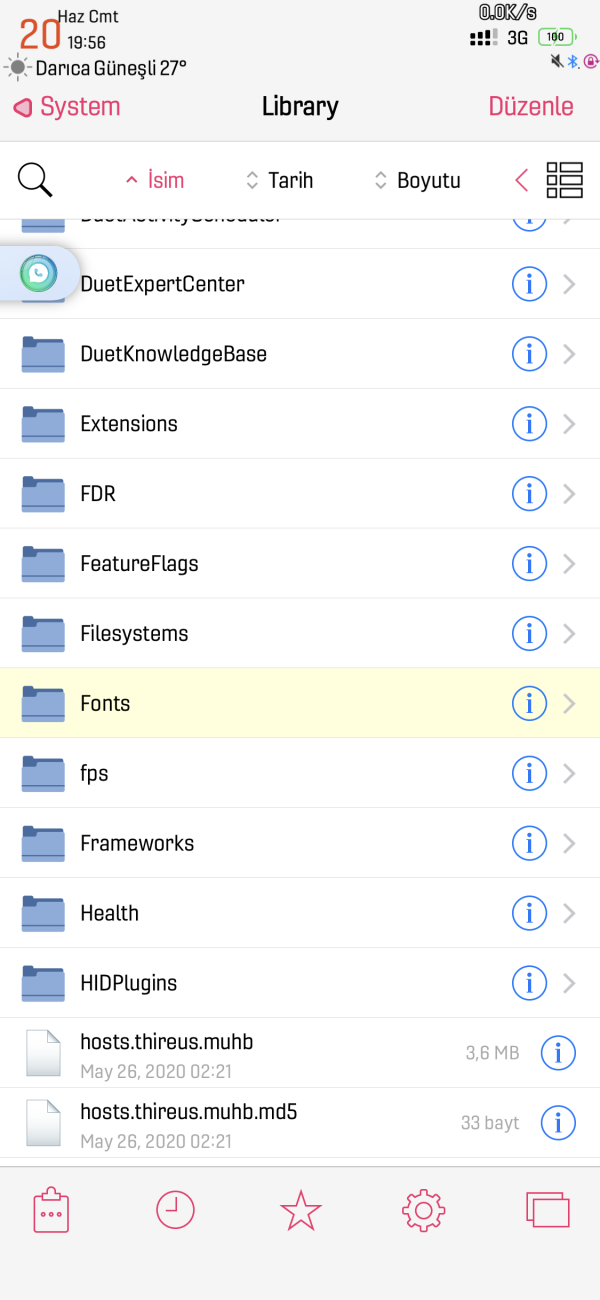Image resolution: width=600 pixels, height=1300 pixels.
Task: Open favorites star icon
Action: [300, 1211]
